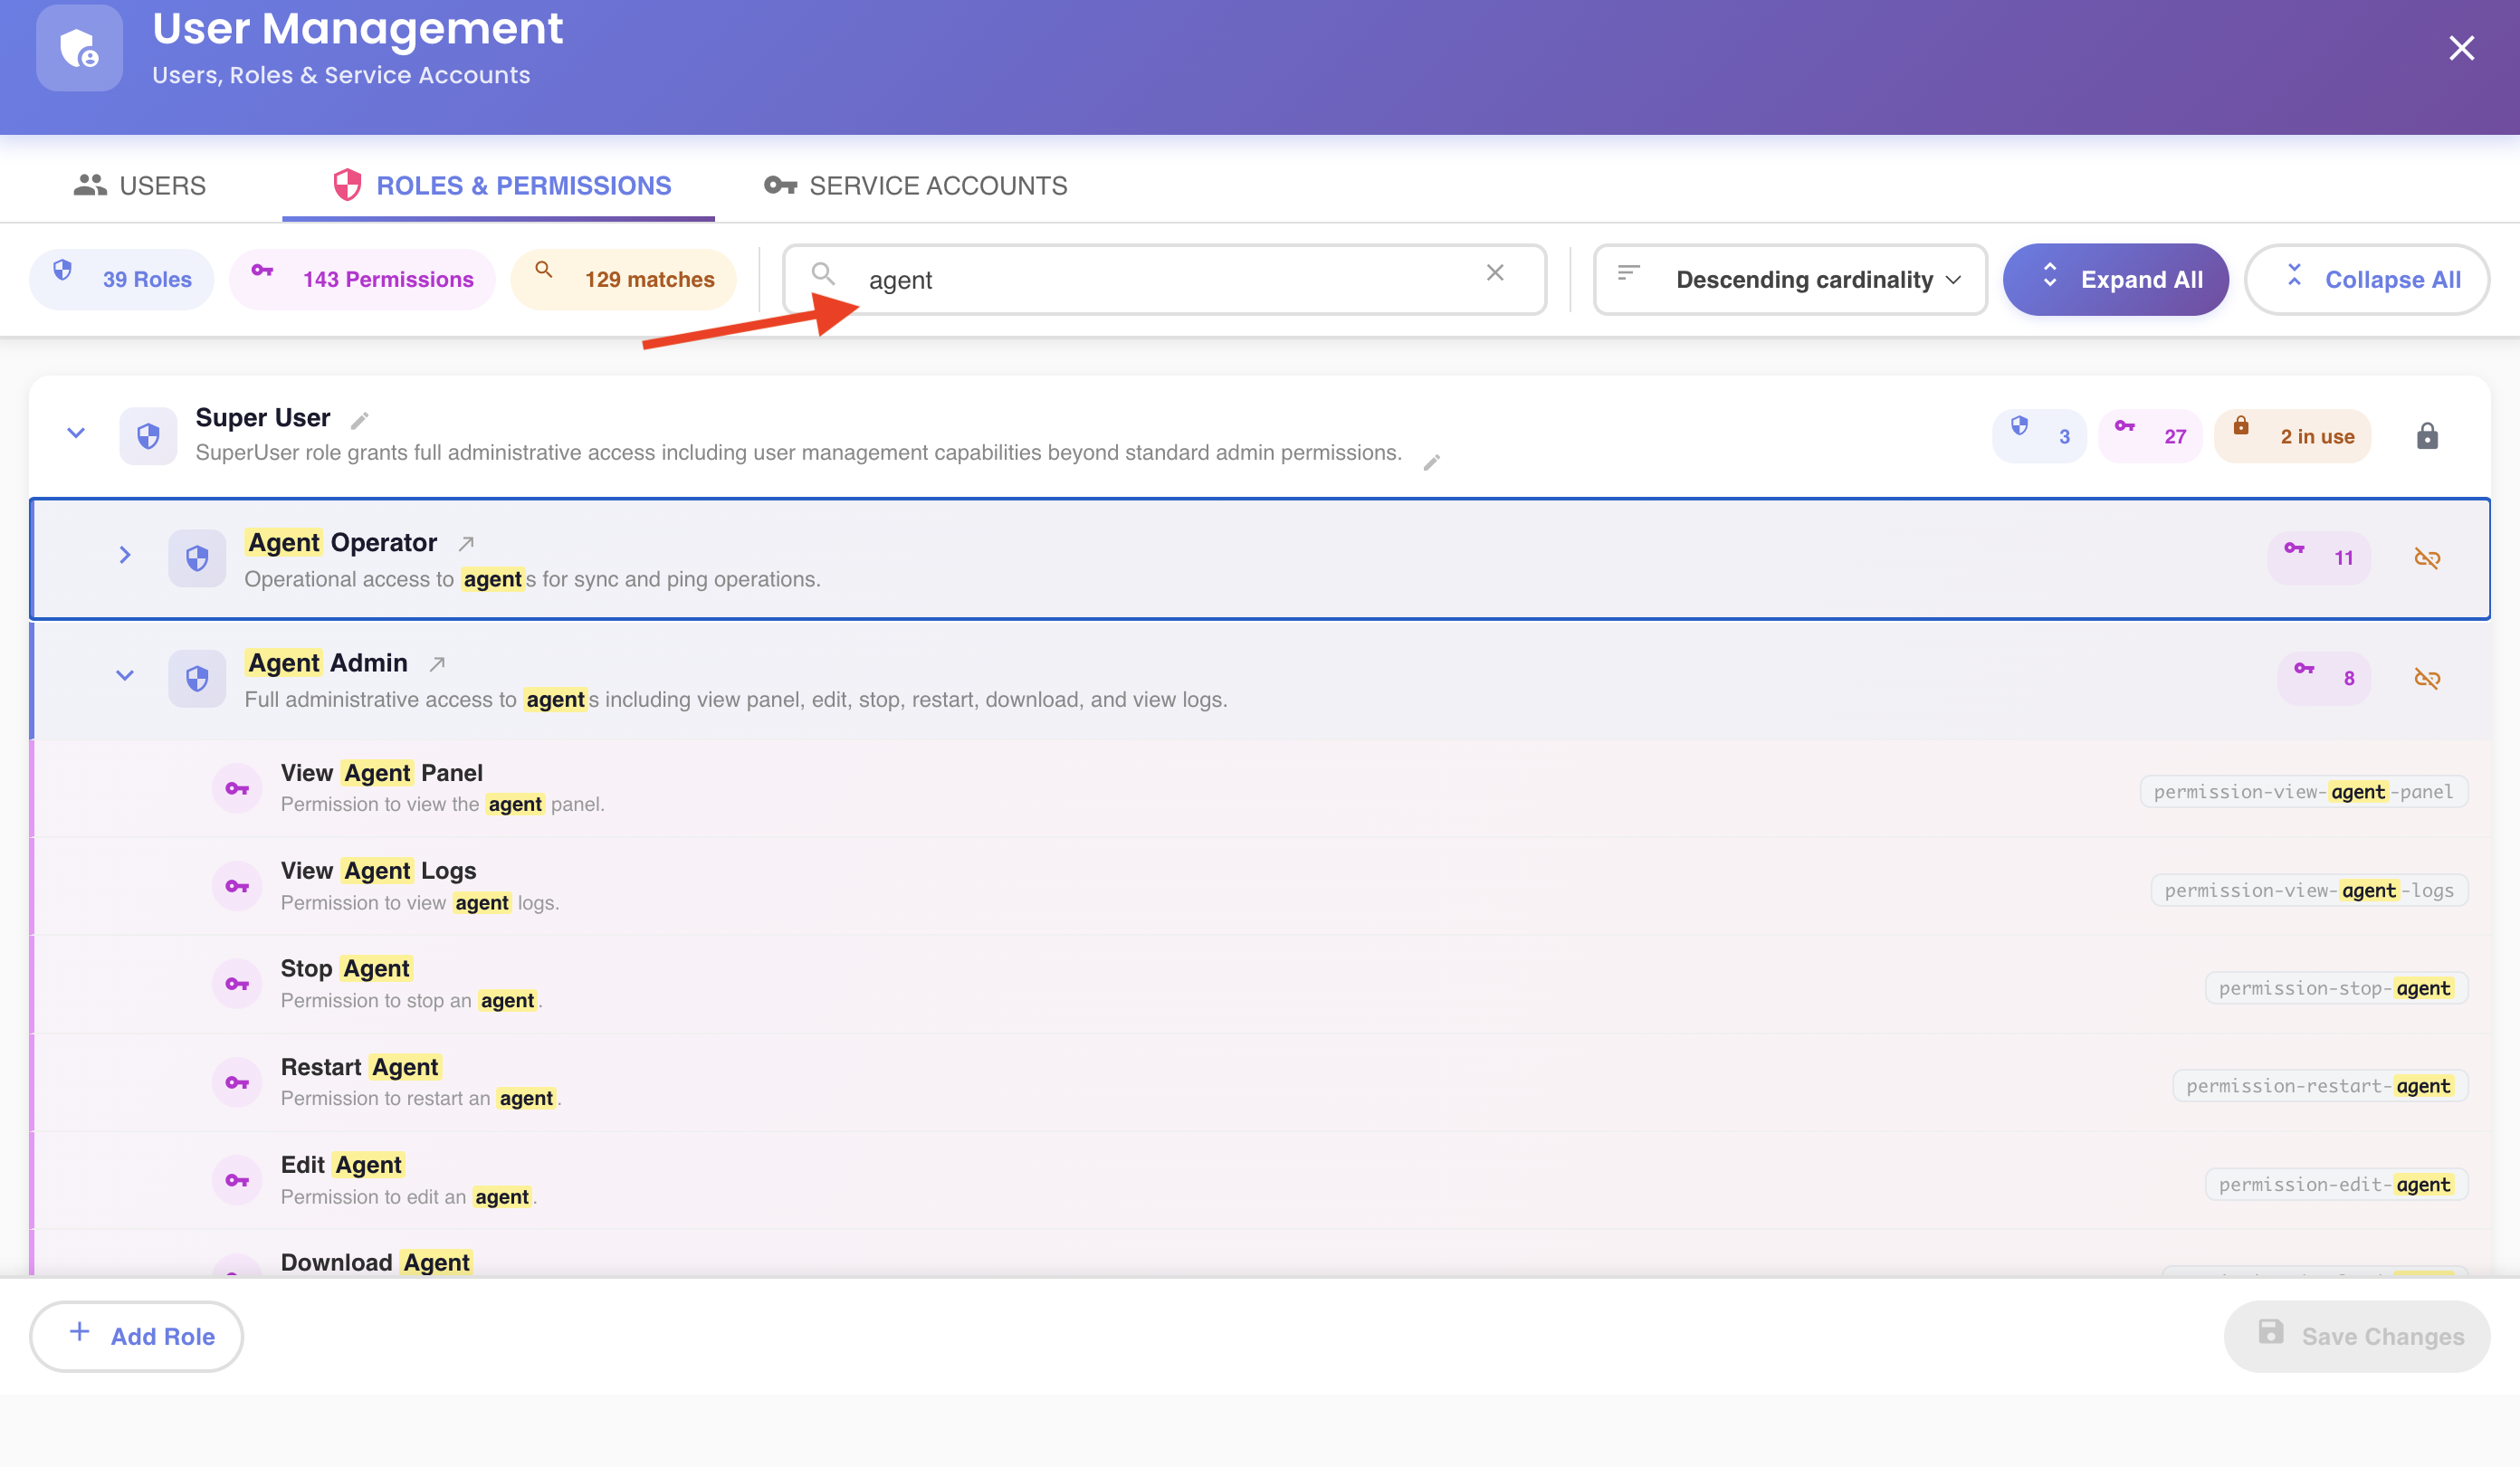
Task: Edit the Super User role name pencil
Action: click(360, 419)
